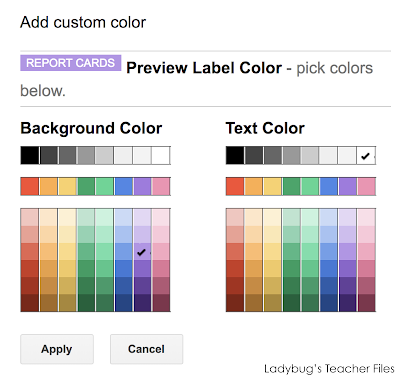
Task: Pick bright blue background color swatch
Action: click(x=124, y=186)
